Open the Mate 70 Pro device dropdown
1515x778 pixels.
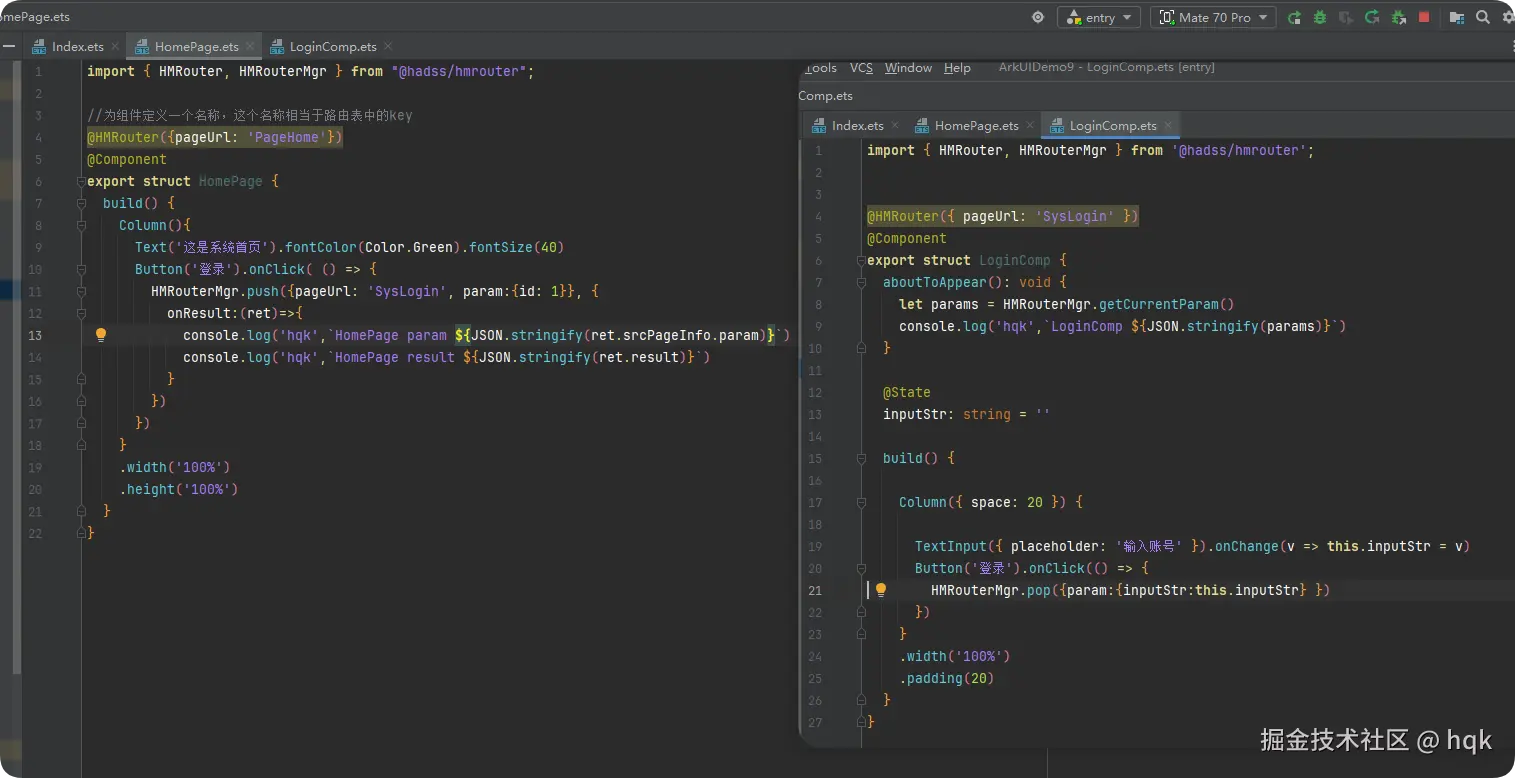coord(1213,17)
